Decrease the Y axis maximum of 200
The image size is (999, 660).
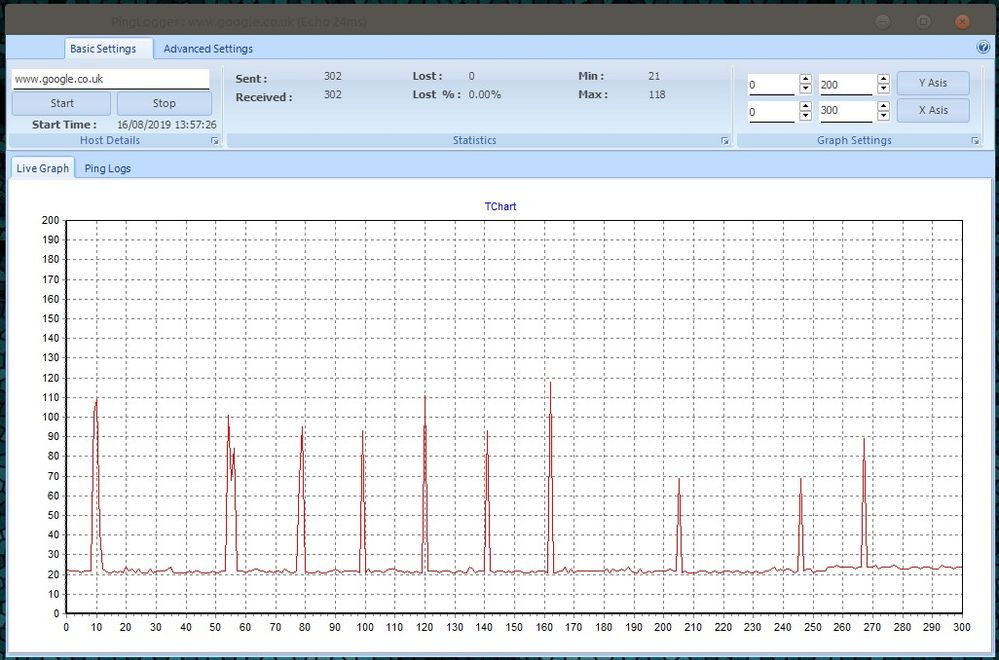[x=883, y=90]
